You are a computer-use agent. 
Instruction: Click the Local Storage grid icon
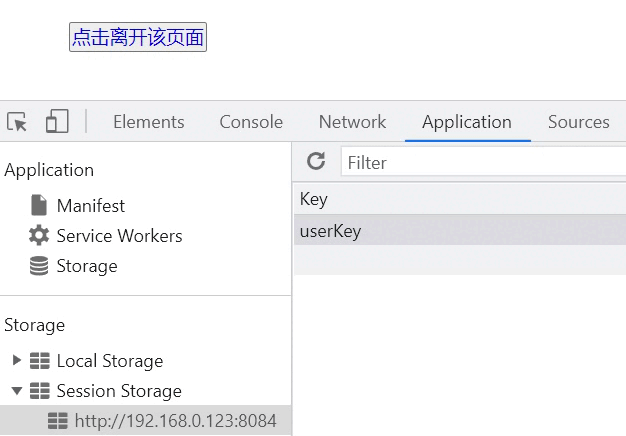(40, 361)
